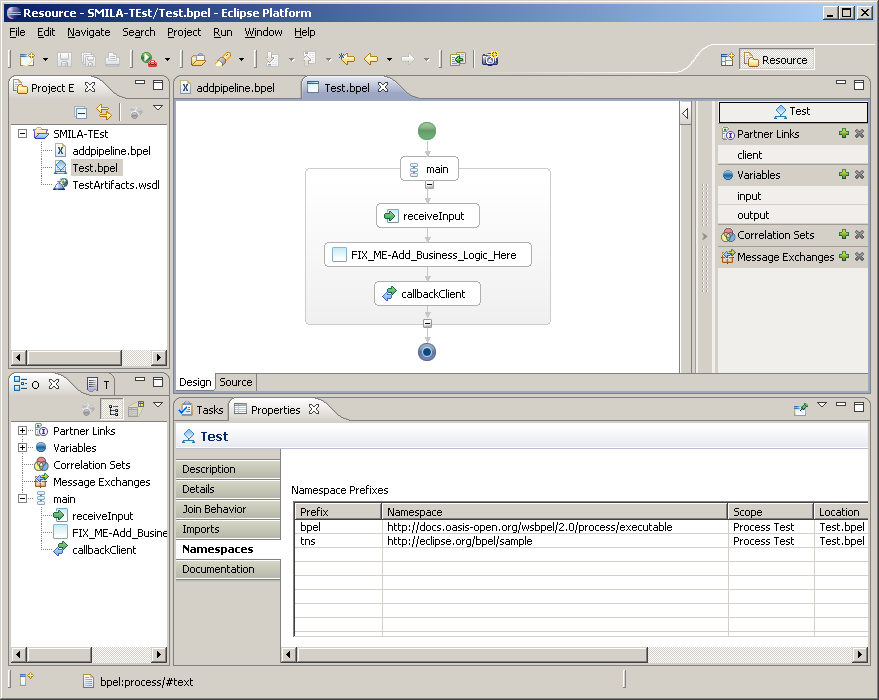
Task: Click the Open Perspective icon
Action: (728, 60)
